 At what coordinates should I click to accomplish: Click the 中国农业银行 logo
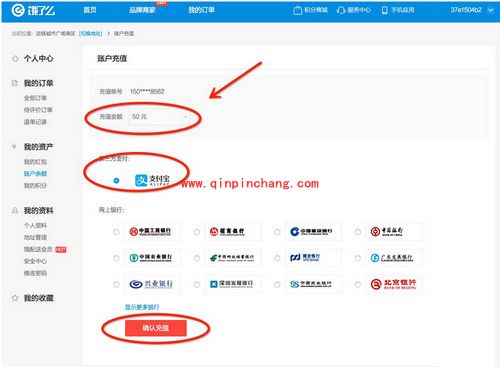click(152, 258)
